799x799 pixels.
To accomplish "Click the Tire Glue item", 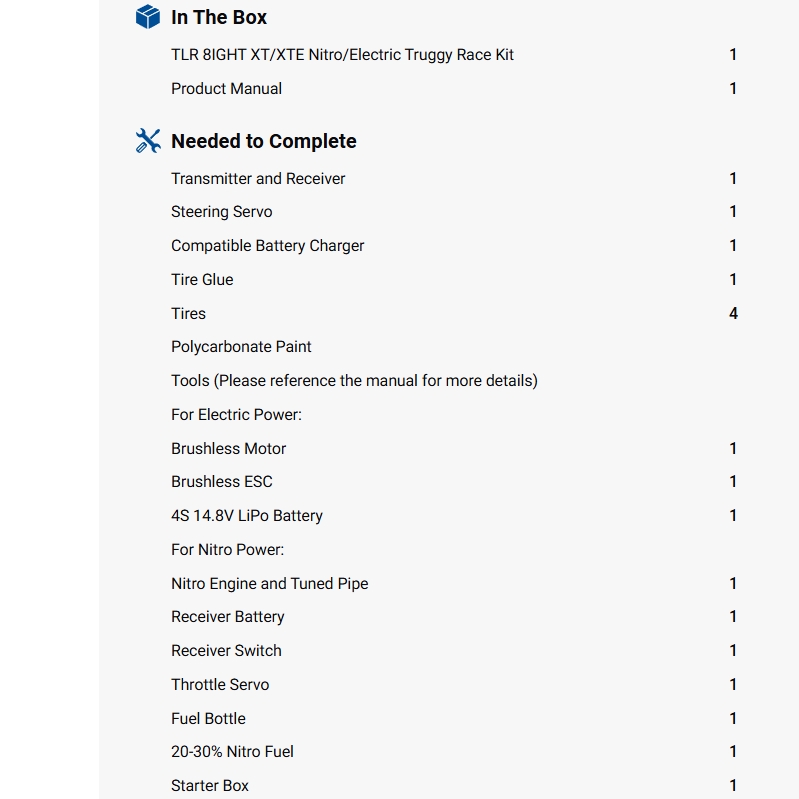I will 202,280.
